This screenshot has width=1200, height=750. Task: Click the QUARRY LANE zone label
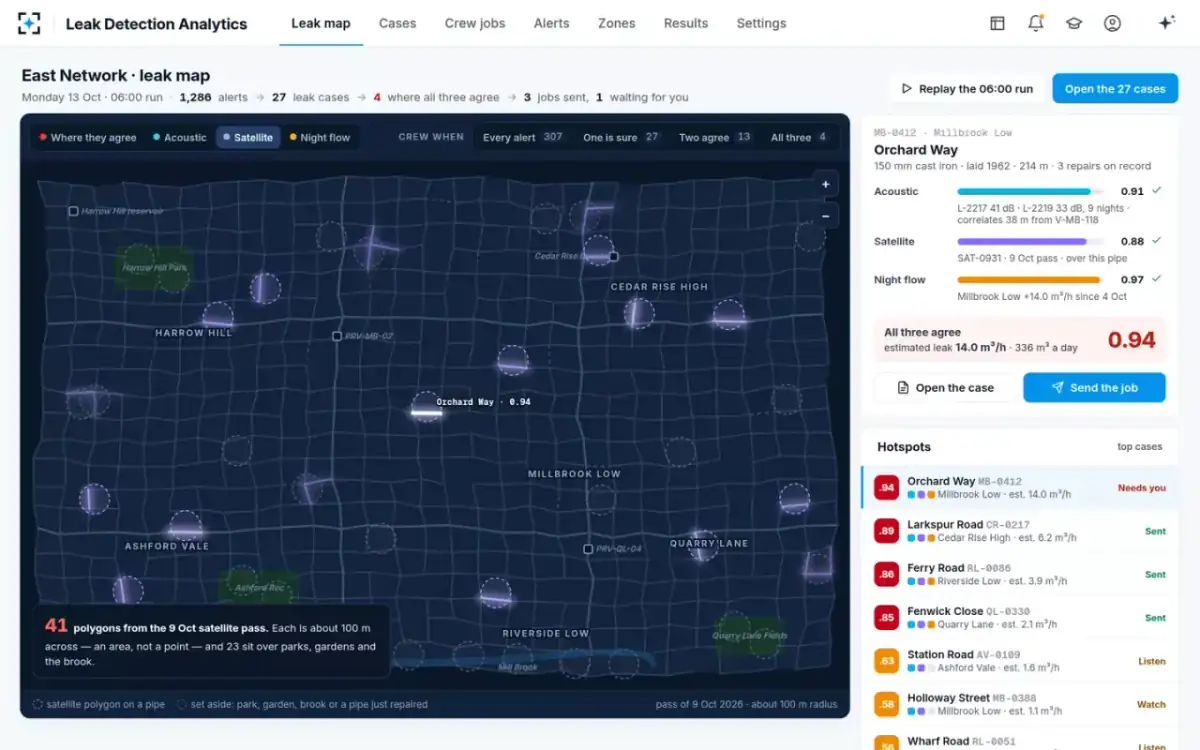[x=709, y=544]
